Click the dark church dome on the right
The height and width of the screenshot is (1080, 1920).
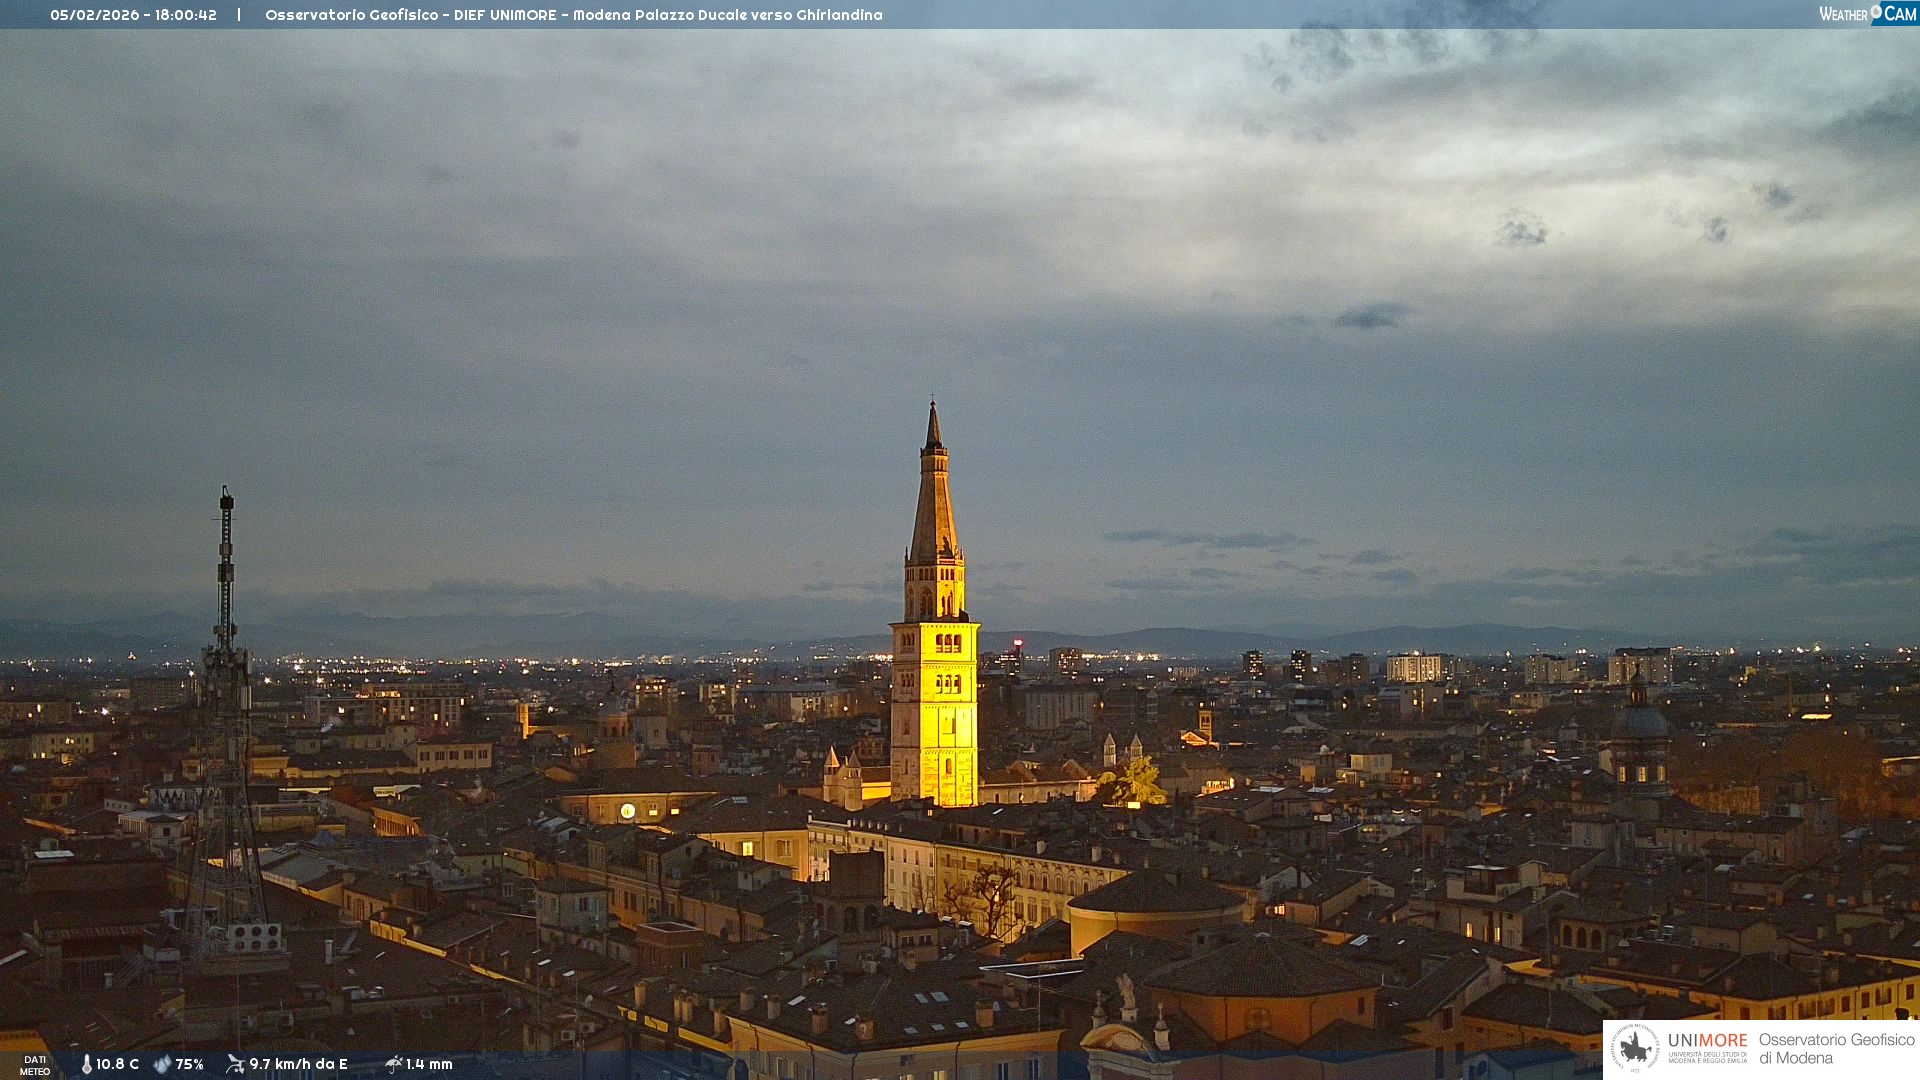1639,722
